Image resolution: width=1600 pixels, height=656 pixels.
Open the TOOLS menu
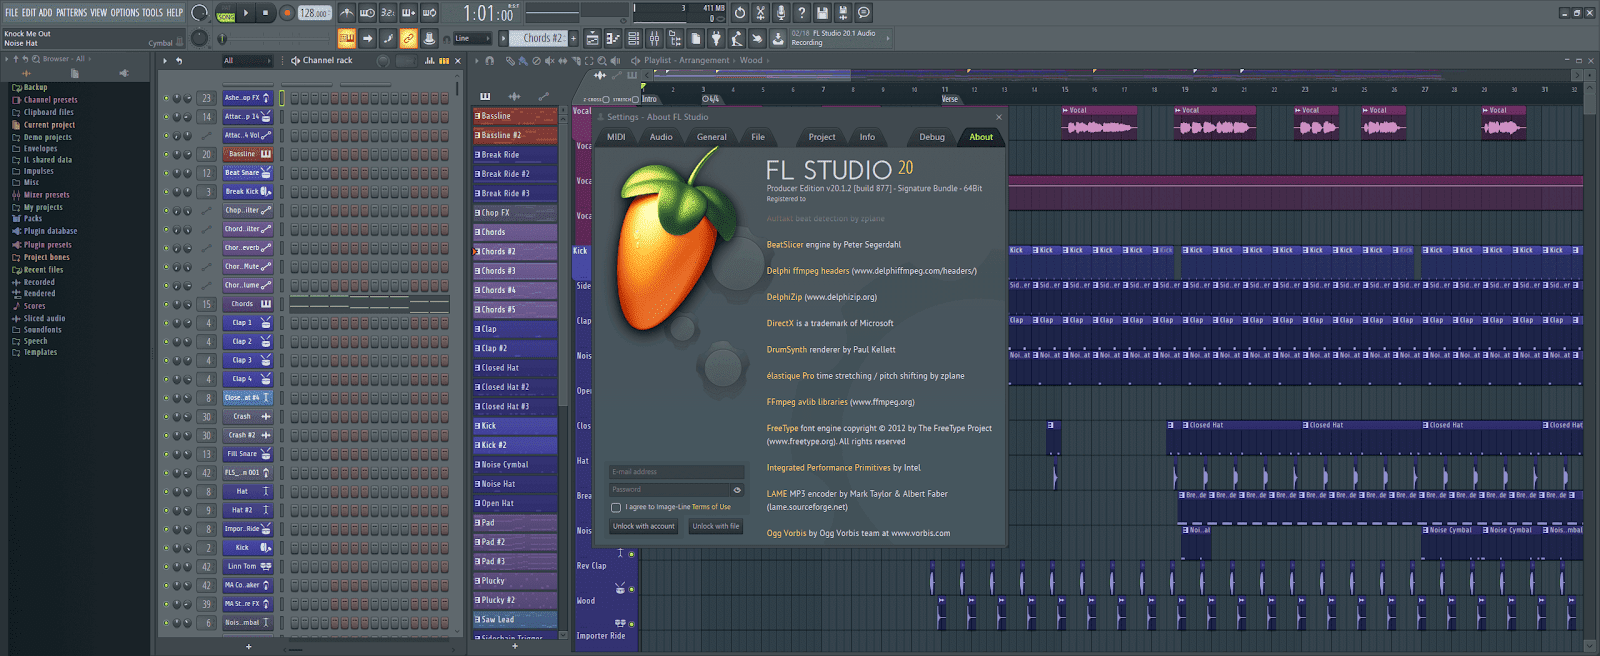(x=152, y=13)
